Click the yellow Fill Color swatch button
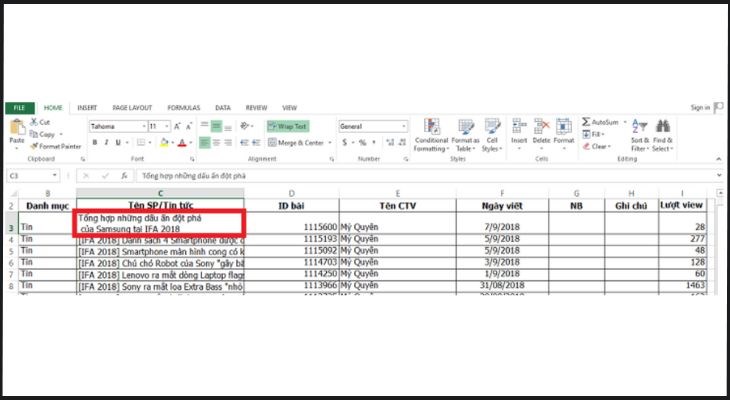The width and height of the screenshot is (730, 400). [163, 143]
